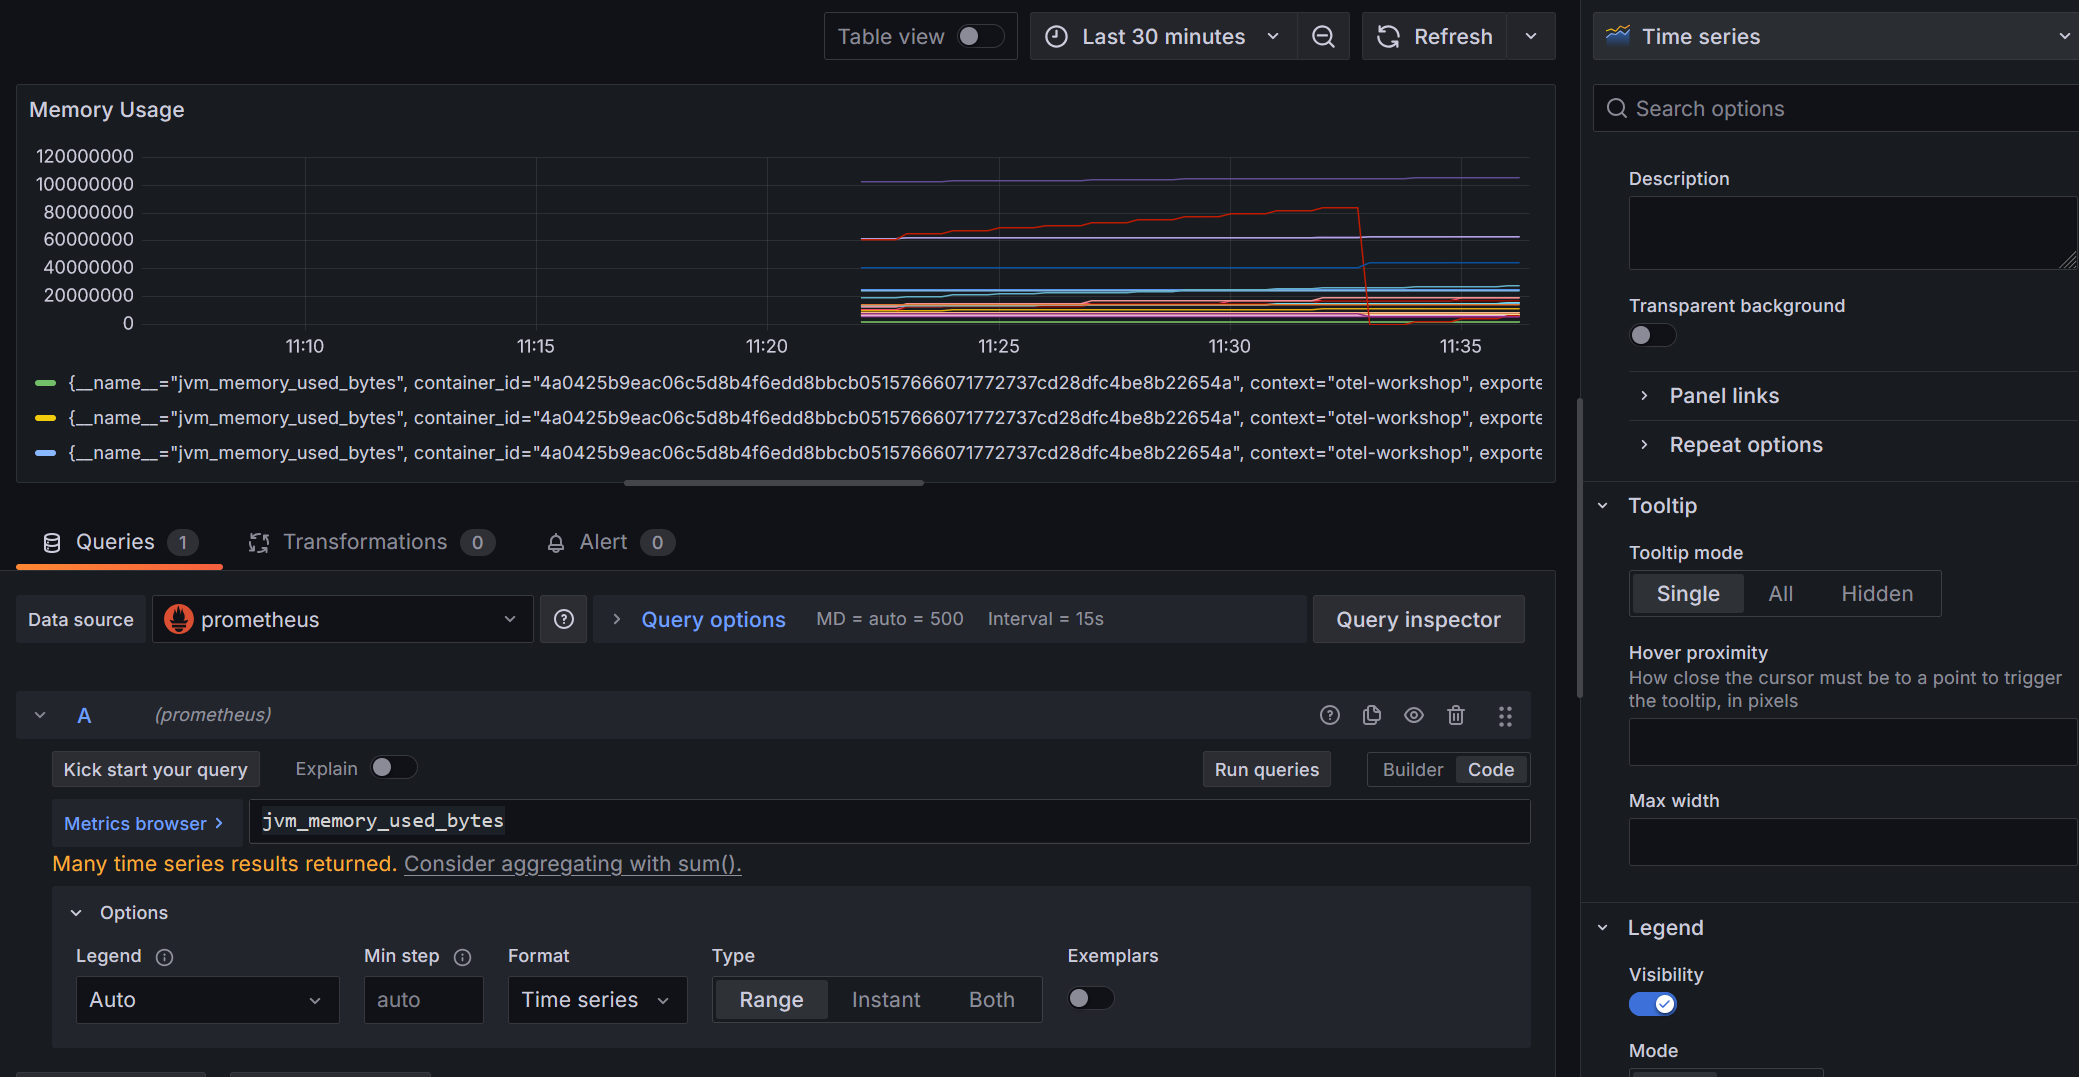Expand the Panel links section

[x=1724, y=396]
